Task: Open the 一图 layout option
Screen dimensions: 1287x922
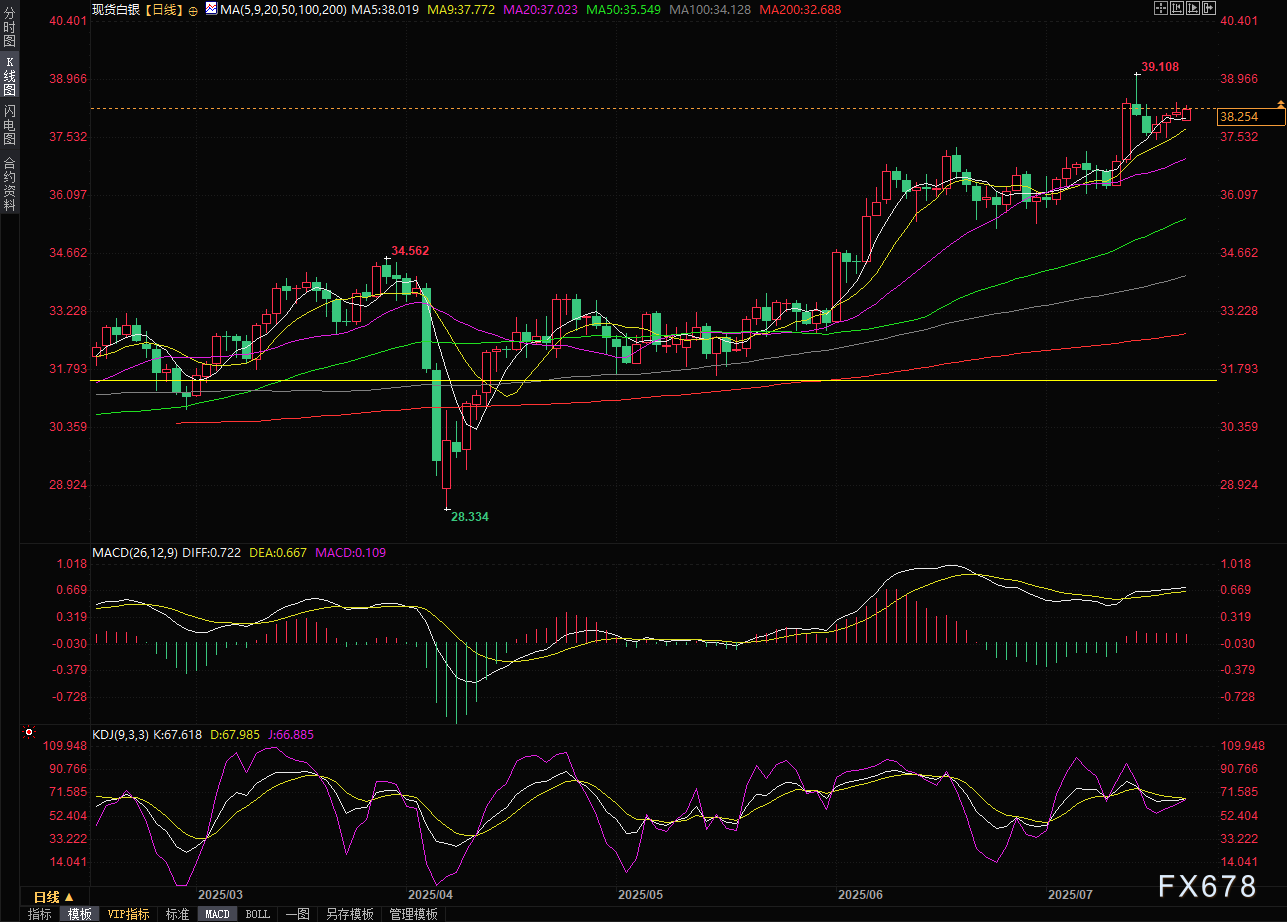Action: 297,914
